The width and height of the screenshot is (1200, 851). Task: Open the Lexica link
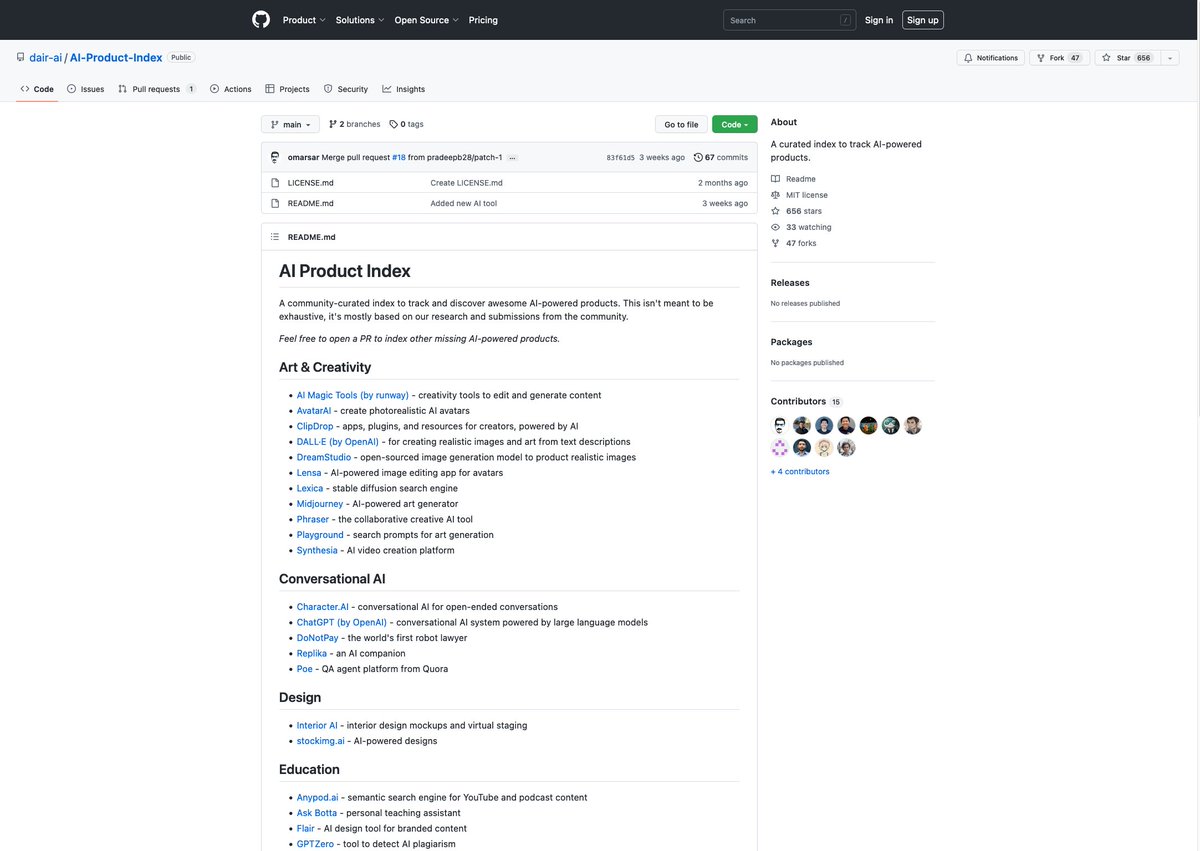click(310, 489)
